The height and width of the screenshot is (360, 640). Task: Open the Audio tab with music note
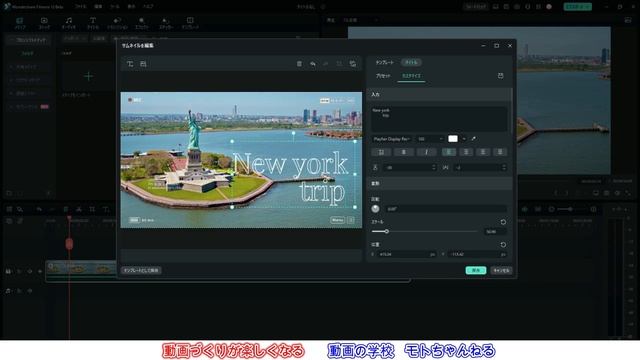pos(69,23)
